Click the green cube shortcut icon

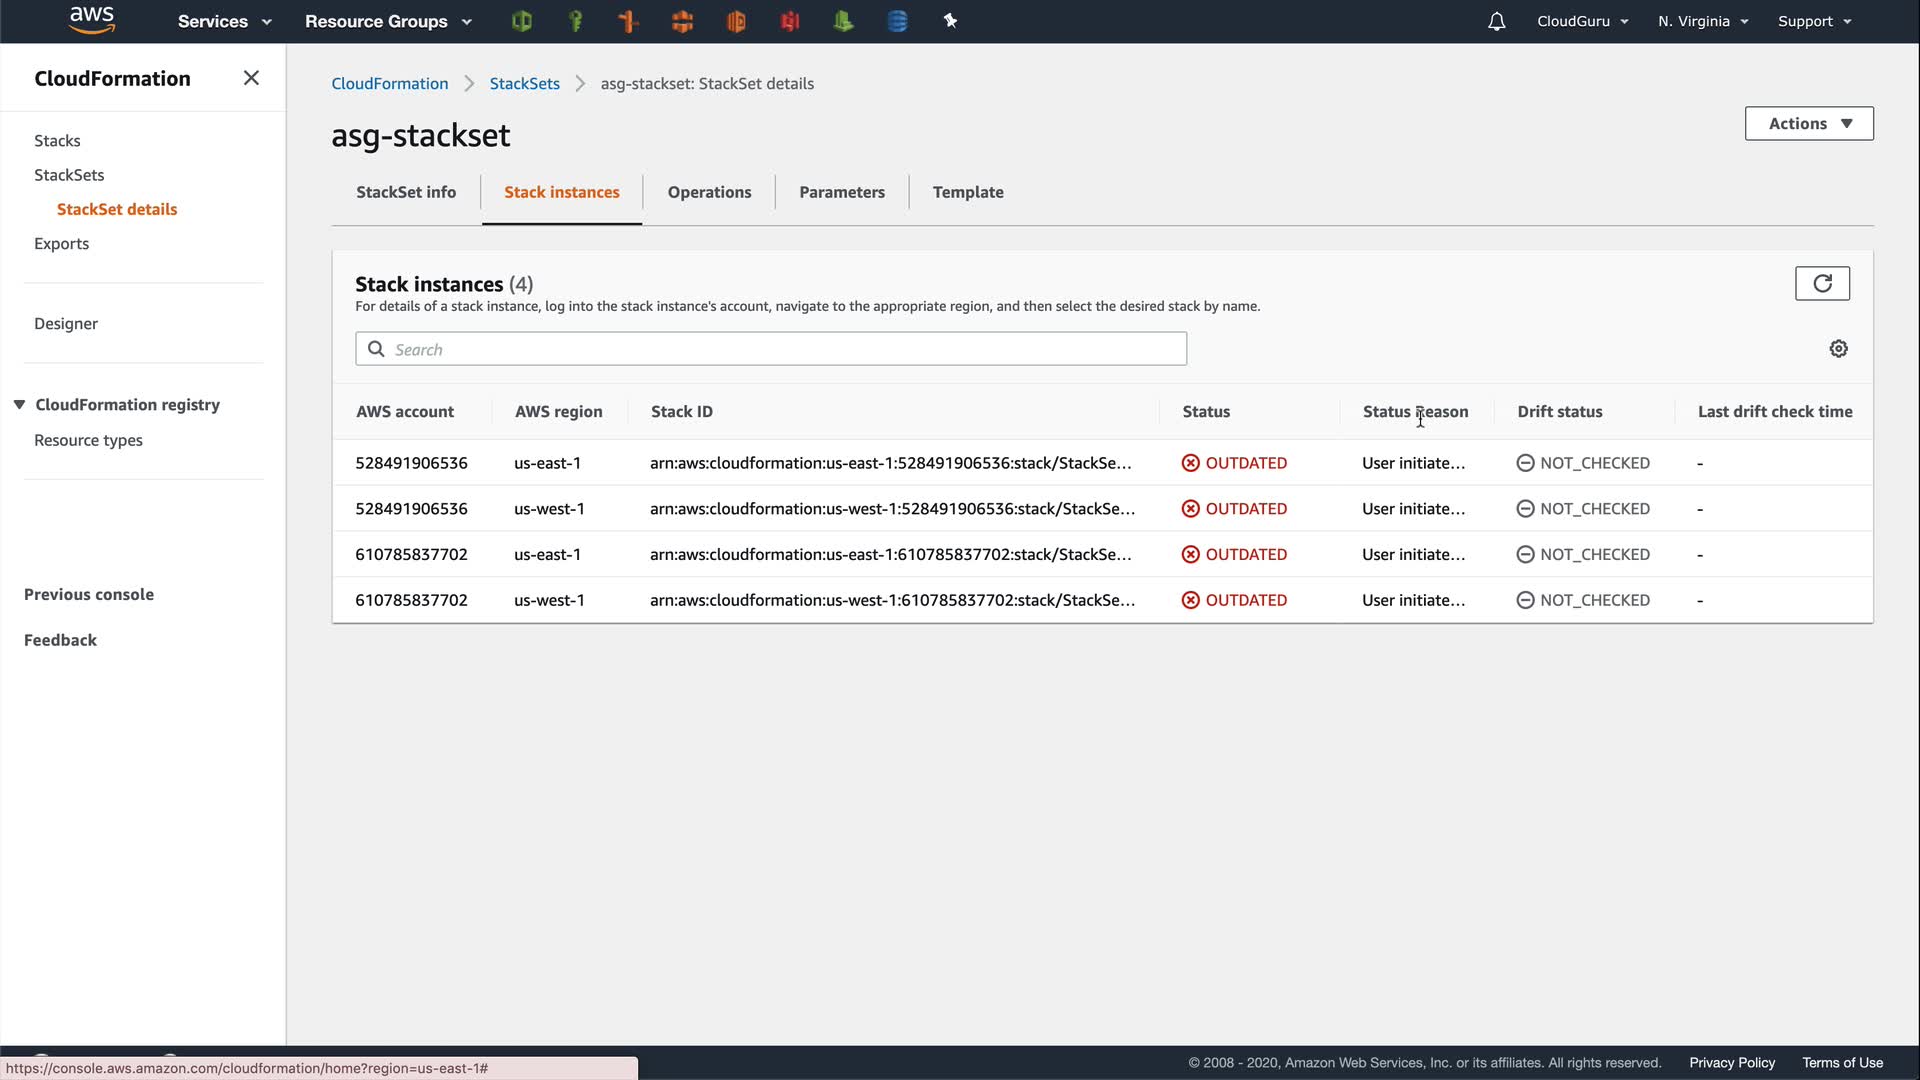[x=521, y=21]
